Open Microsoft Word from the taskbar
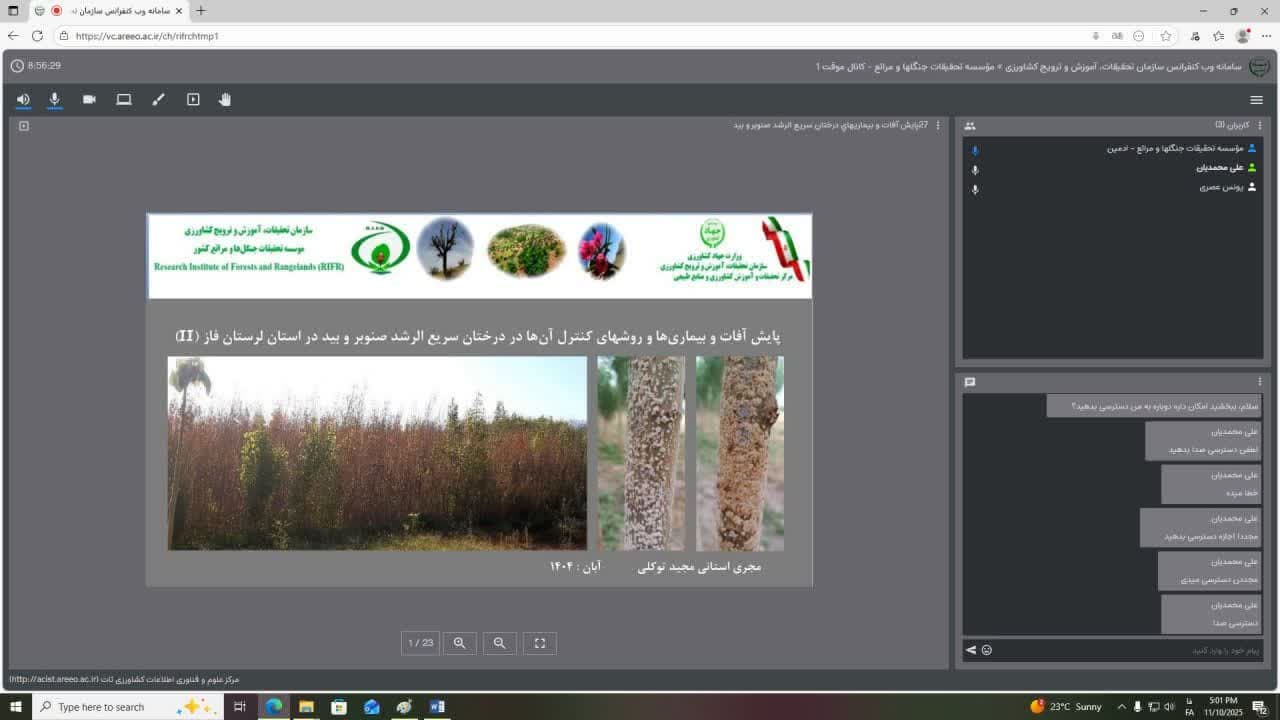1280x720 pixels. pos(437,707)
